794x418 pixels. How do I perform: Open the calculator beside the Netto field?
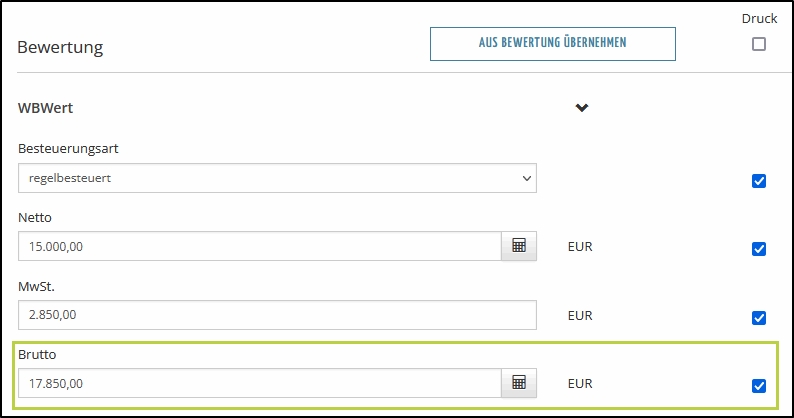519,246
